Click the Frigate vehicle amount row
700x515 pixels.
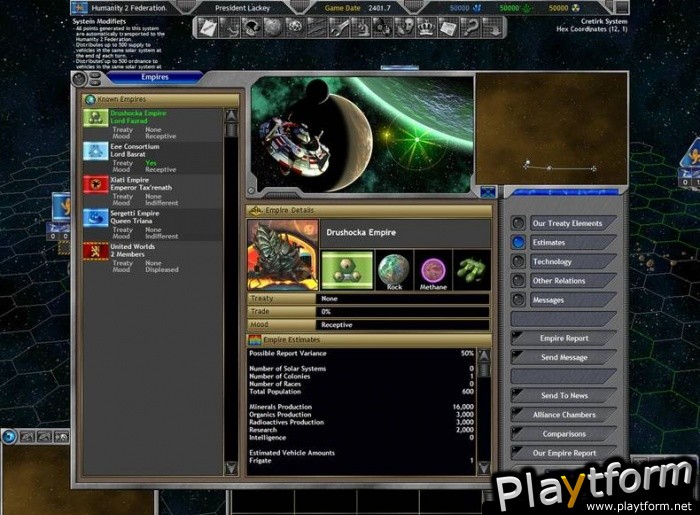[362, 460]
